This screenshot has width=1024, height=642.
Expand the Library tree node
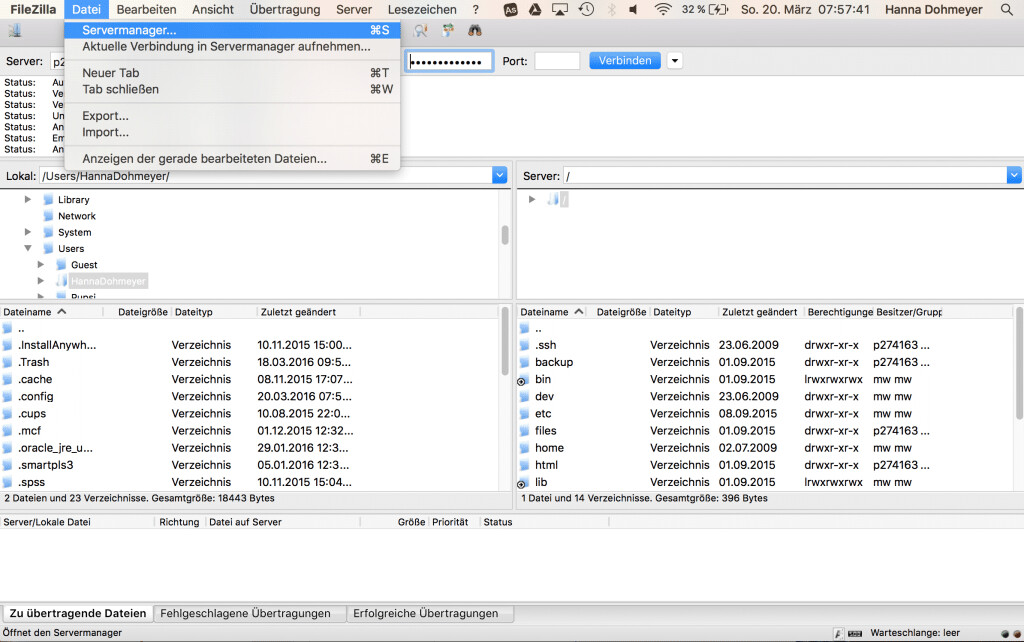coord(27,199)
